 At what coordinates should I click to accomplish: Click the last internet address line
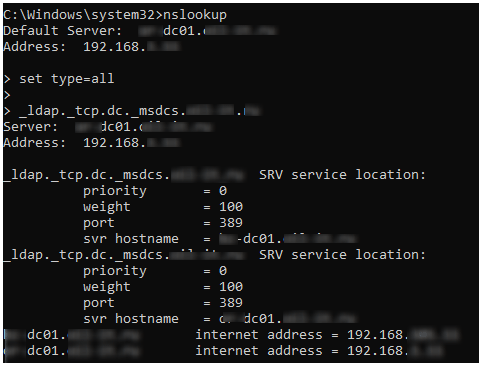223,351
